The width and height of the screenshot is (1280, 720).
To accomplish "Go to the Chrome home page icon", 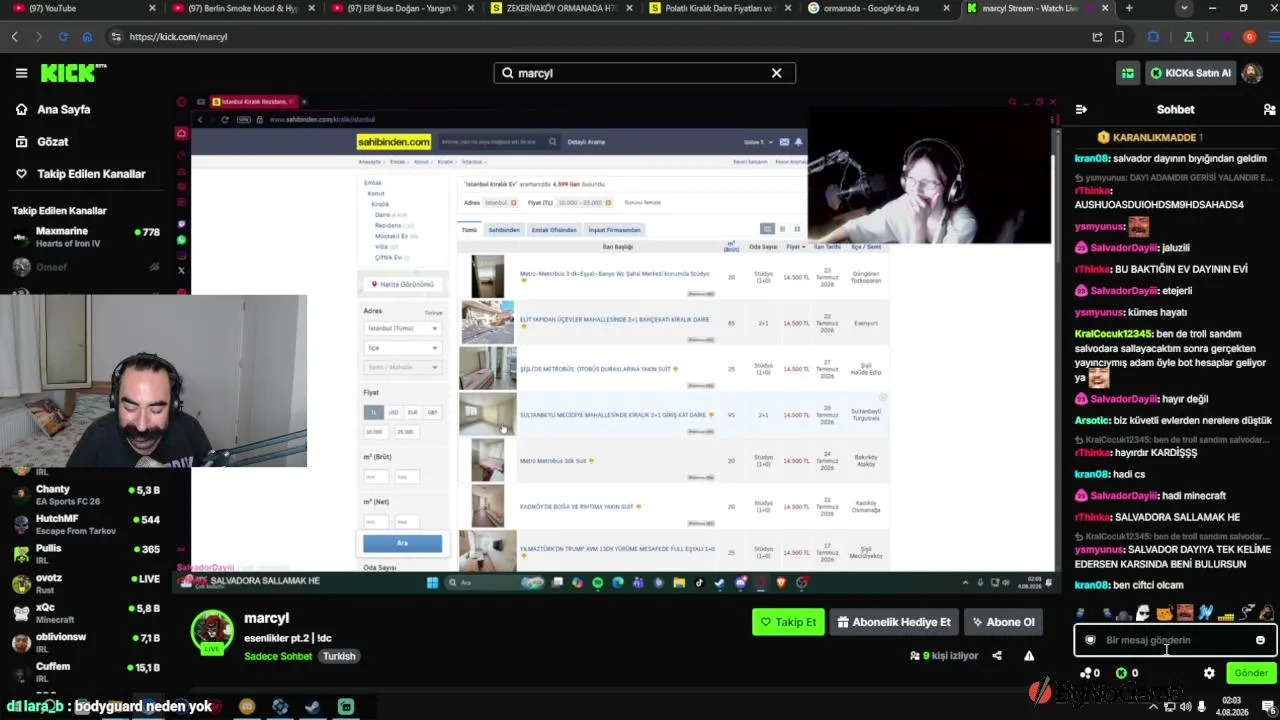I will [87, 37].
